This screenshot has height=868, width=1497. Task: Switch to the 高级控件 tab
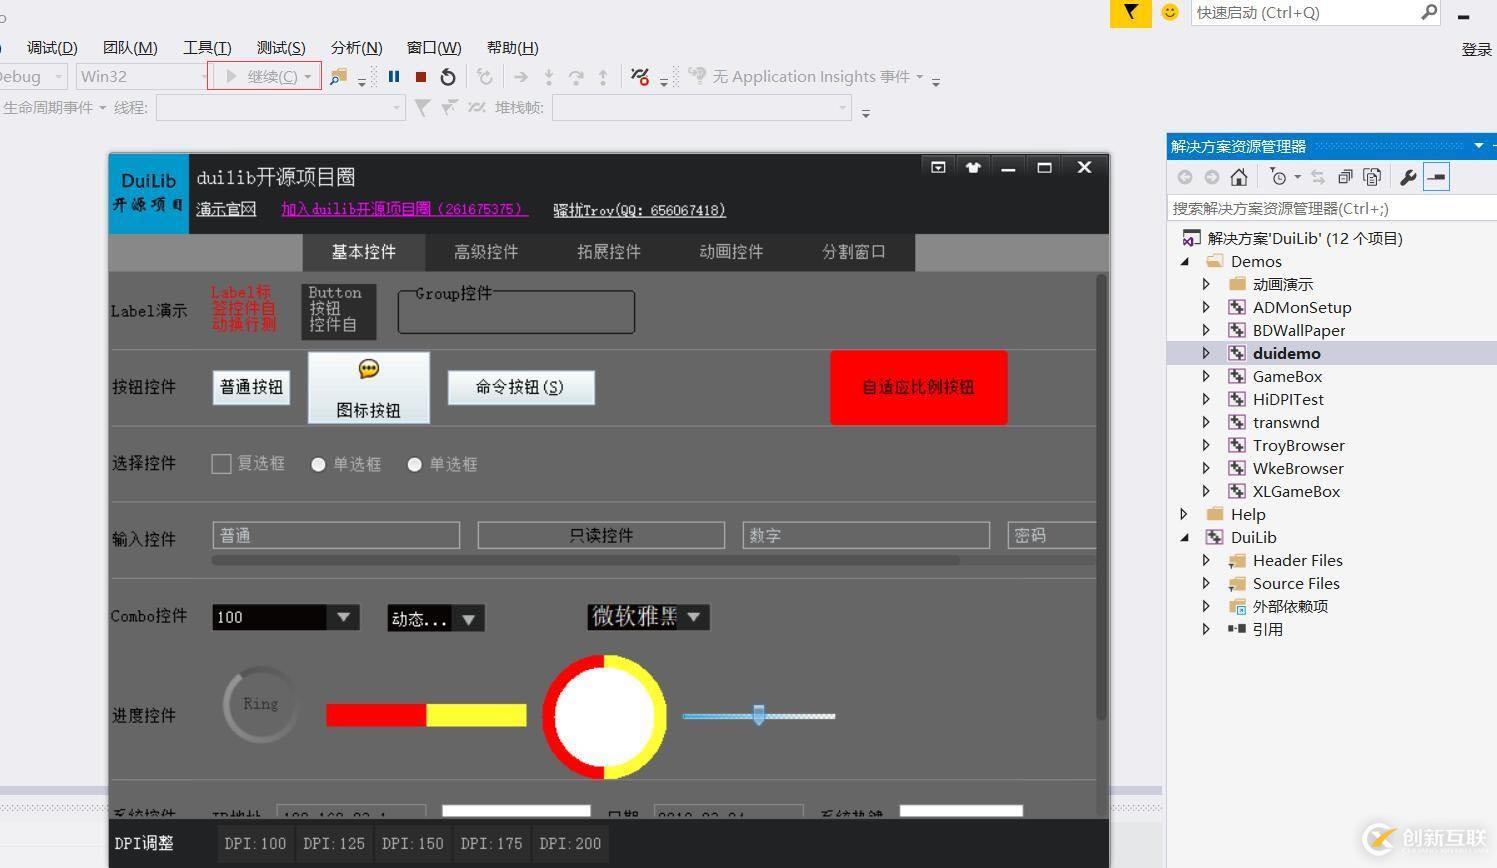pos(486,252)
